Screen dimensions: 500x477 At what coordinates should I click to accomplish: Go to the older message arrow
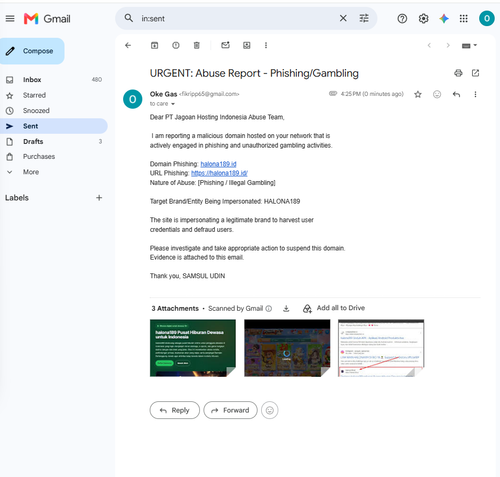[448, 45]
